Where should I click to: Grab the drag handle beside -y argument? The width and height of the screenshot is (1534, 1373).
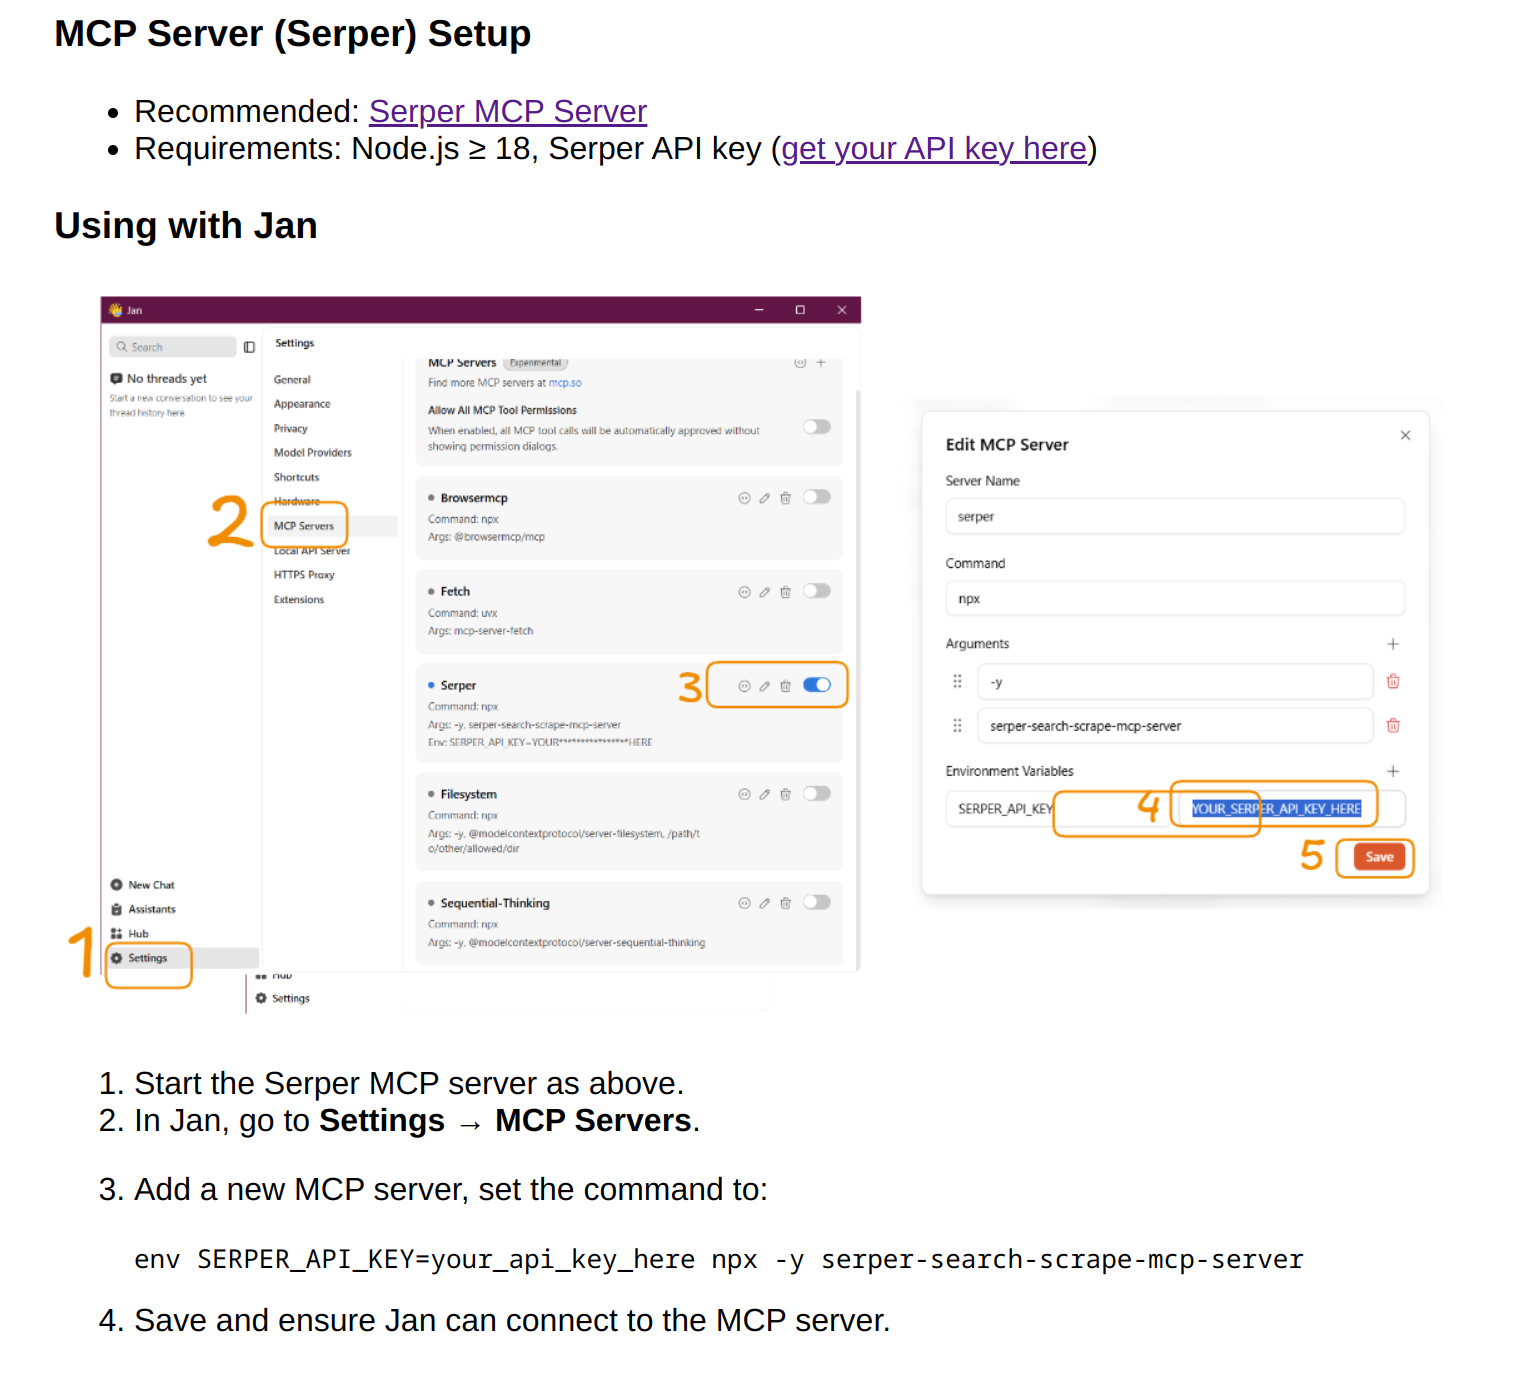click(x=957, y=681)
